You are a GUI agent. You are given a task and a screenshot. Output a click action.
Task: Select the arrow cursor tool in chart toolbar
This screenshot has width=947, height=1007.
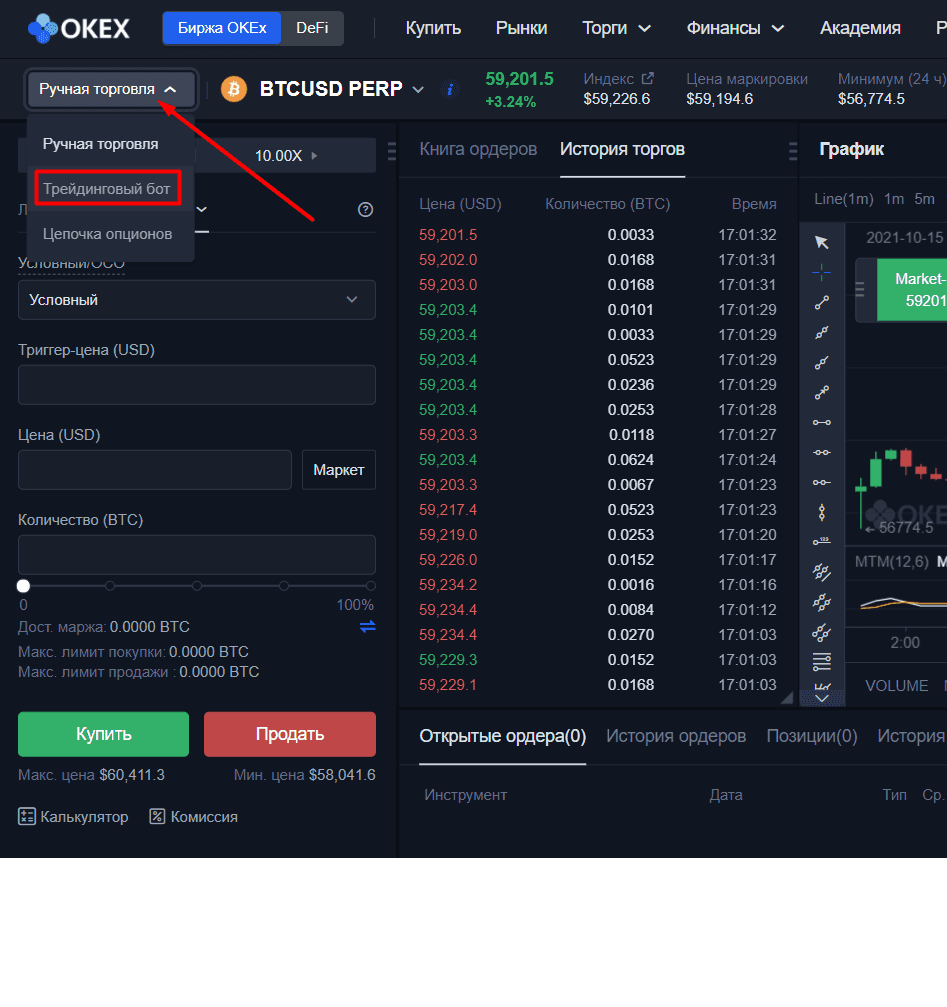click(x=822, y=242)
